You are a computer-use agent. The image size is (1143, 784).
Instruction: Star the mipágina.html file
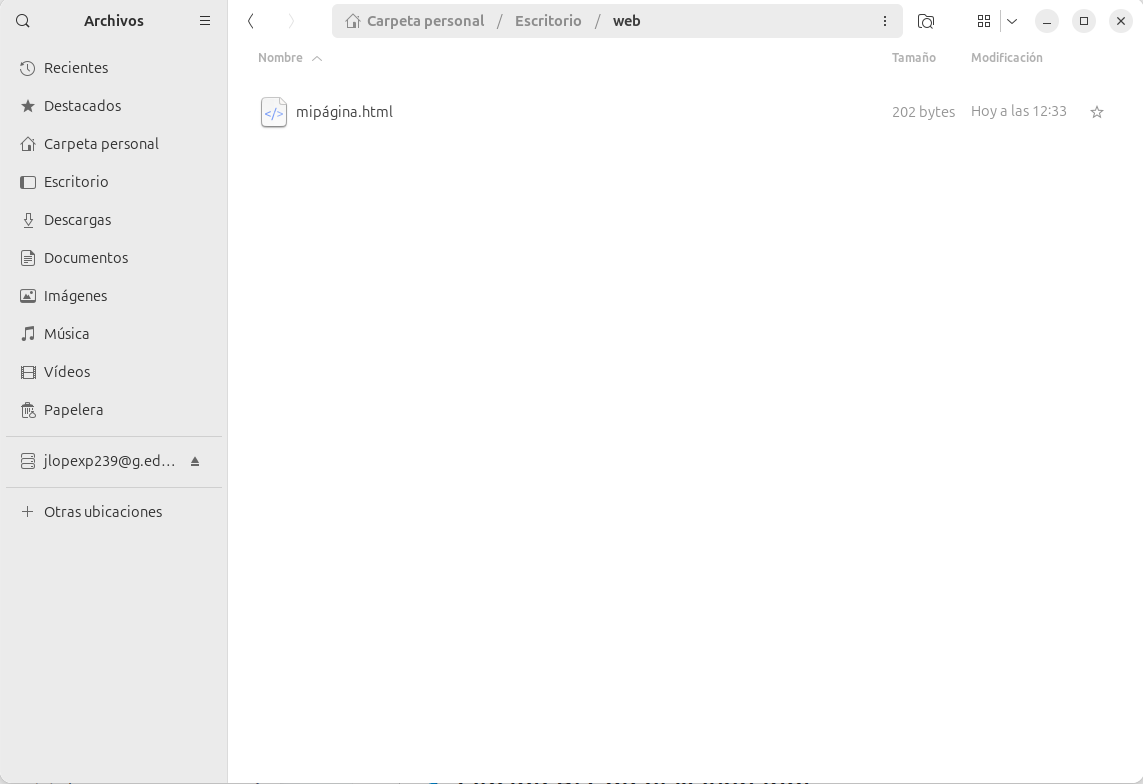tap(1097, 112)
